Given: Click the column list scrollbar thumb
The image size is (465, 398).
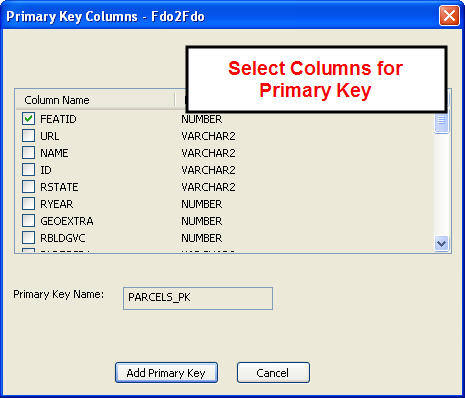Looking at the screenshot, I should pyautogui.click(x=442, y=122).
